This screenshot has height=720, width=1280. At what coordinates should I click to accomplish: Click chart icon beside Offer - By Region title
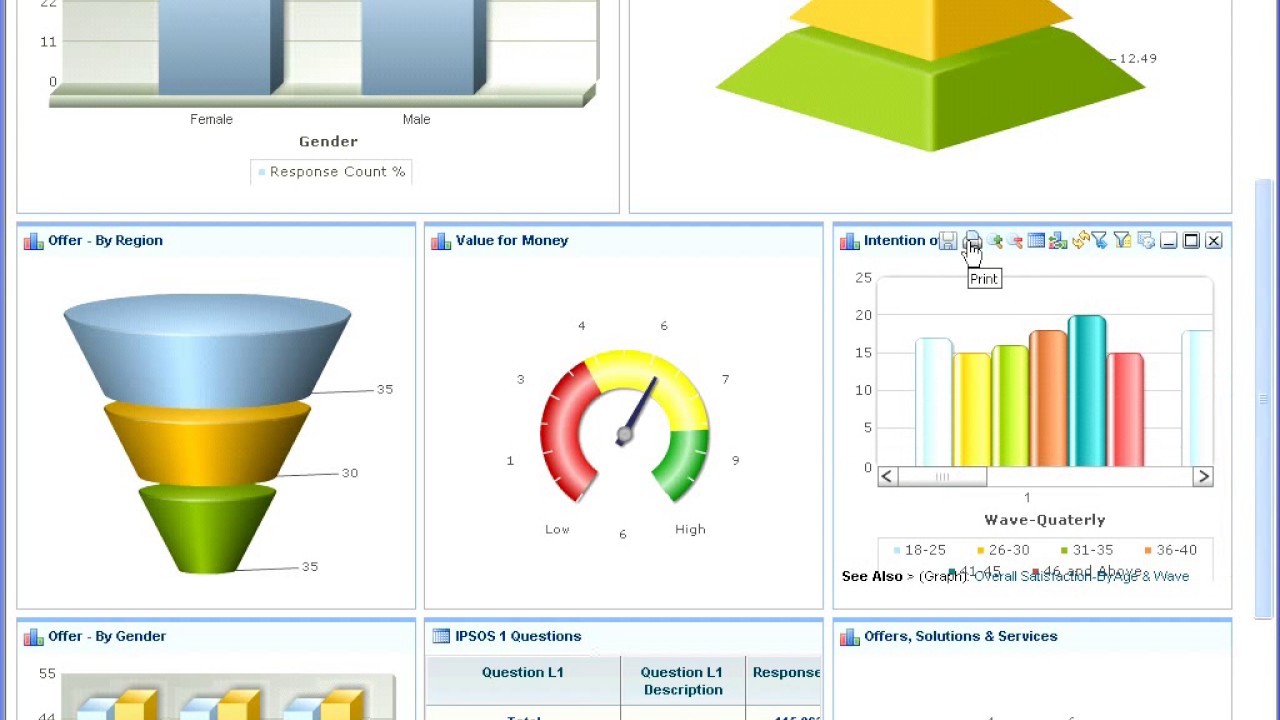pos(34,241)
